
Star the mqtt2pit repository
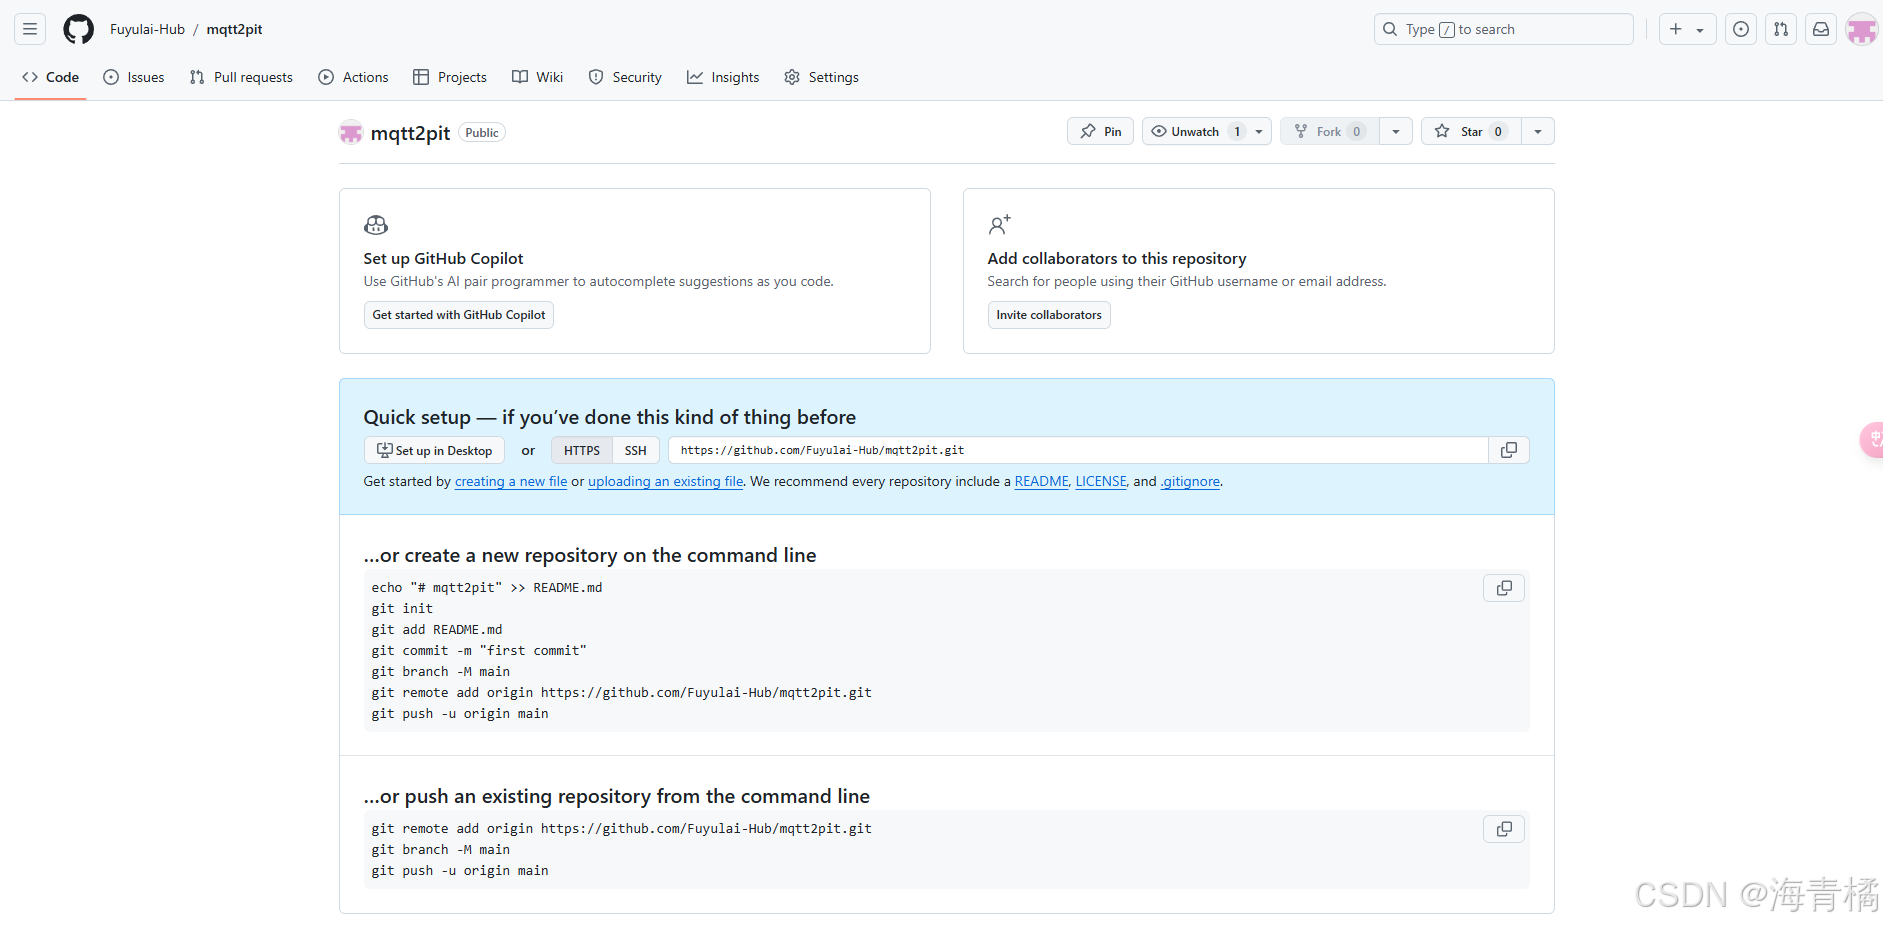pyautogui.click(x=1471, y=131)
